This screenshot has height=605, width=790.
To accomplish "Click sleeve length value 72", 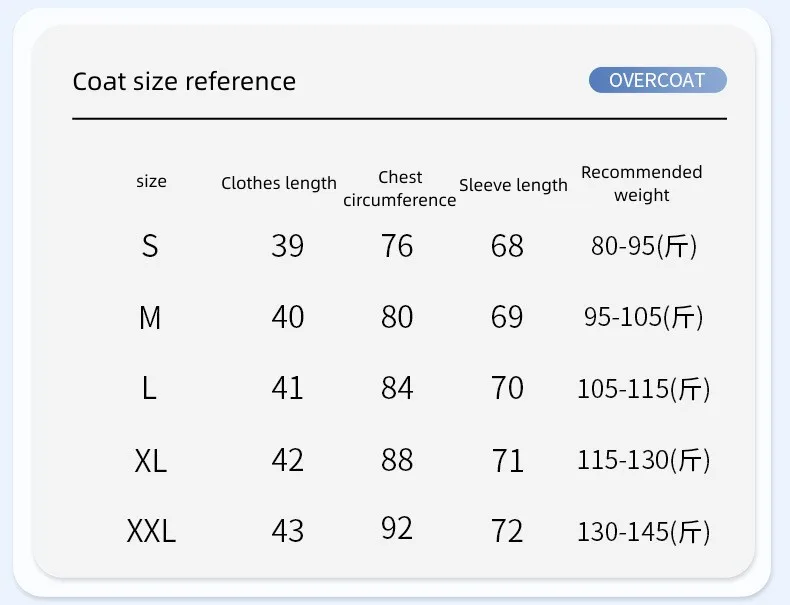I will click(507, 531).
